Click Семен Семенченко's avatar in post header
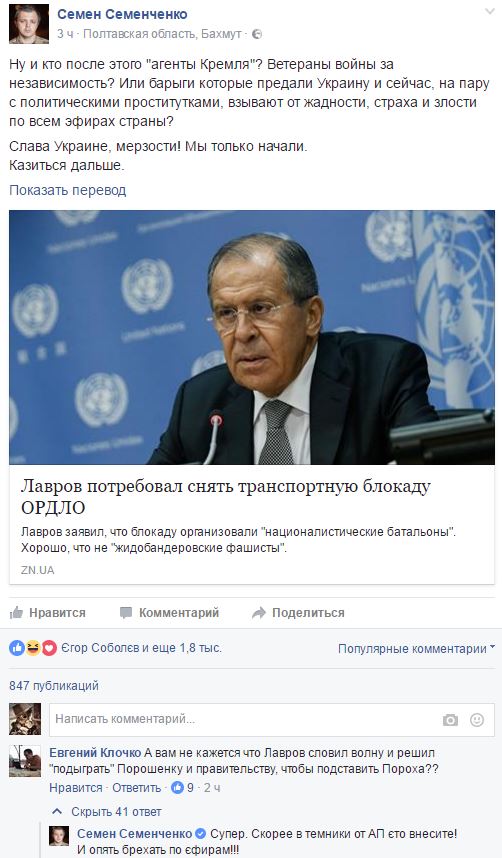The width and height of the screenshot is (502, 858). [29, 24]
